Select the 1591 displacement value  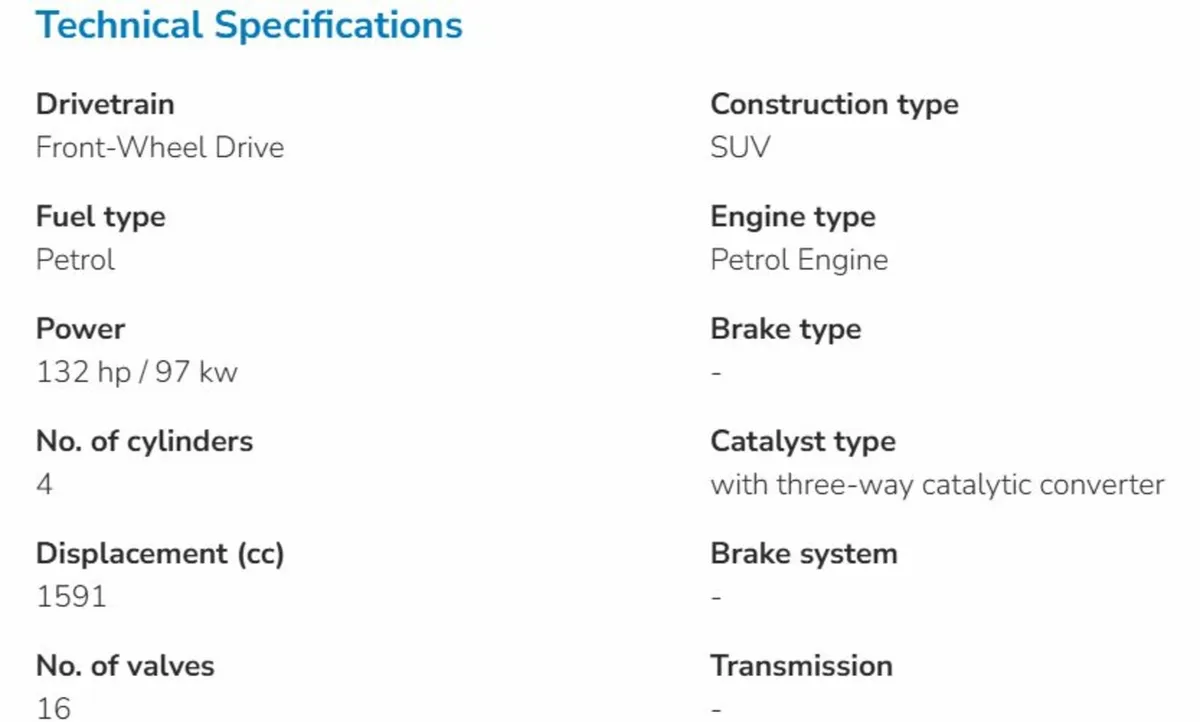(x=71, y=597)
